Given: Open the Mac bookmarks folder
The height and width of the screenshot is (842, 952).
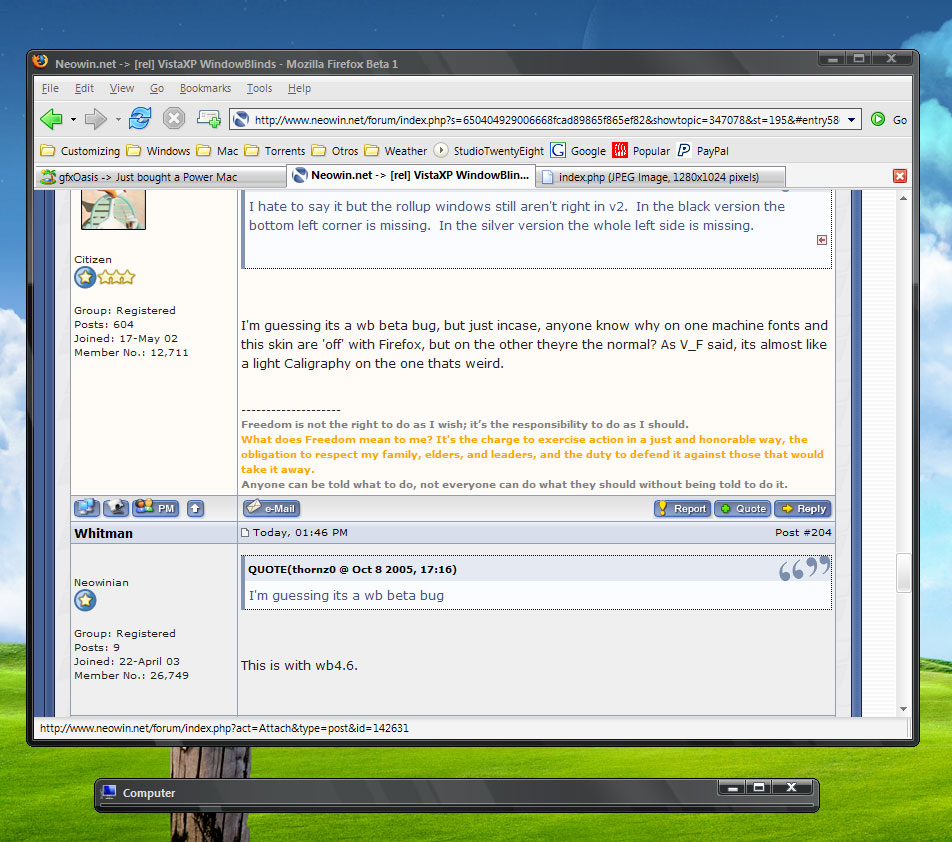Looking at the screenshot, I should (x=217, y=151).
